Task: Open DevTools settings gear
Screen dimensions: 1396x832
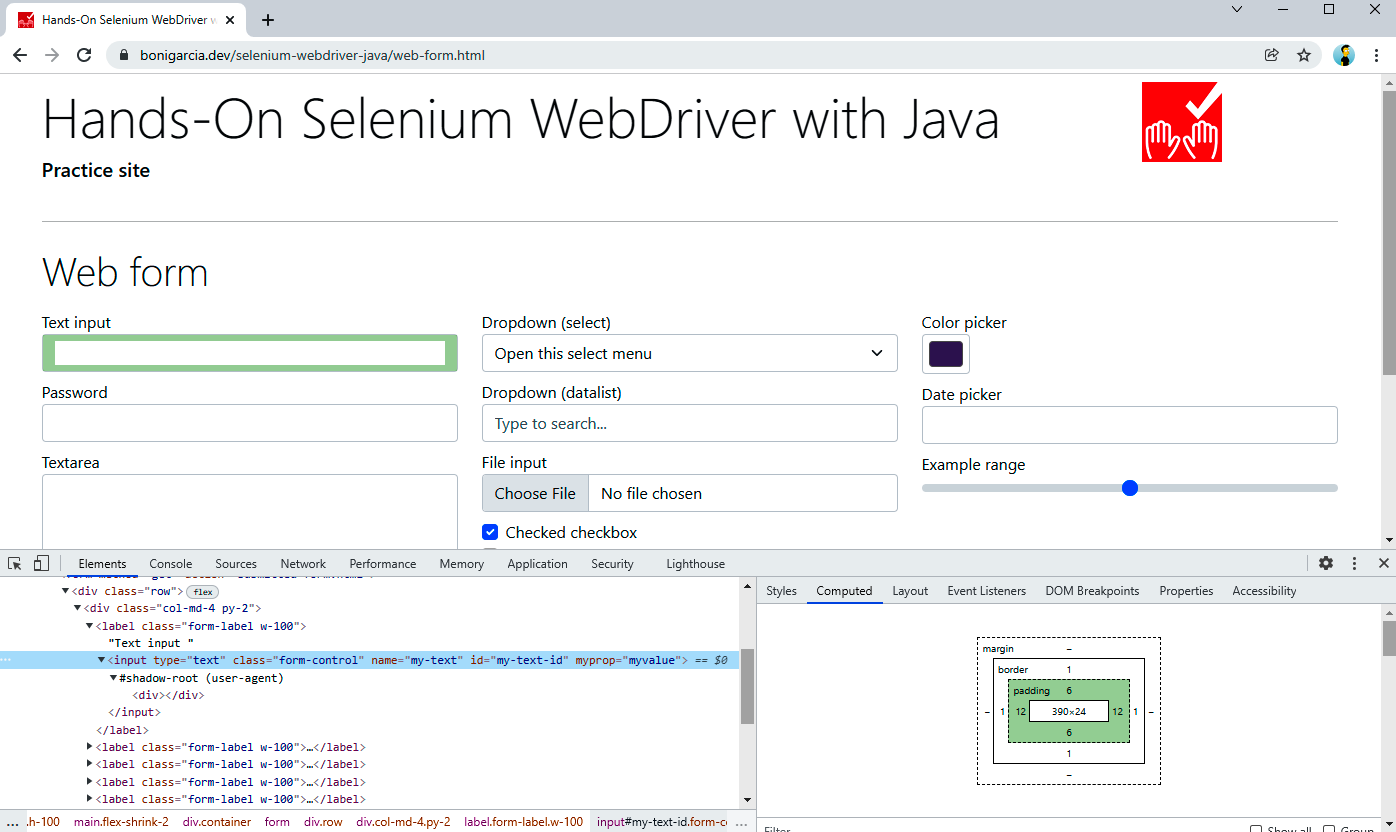Action: click(1326, 564)
